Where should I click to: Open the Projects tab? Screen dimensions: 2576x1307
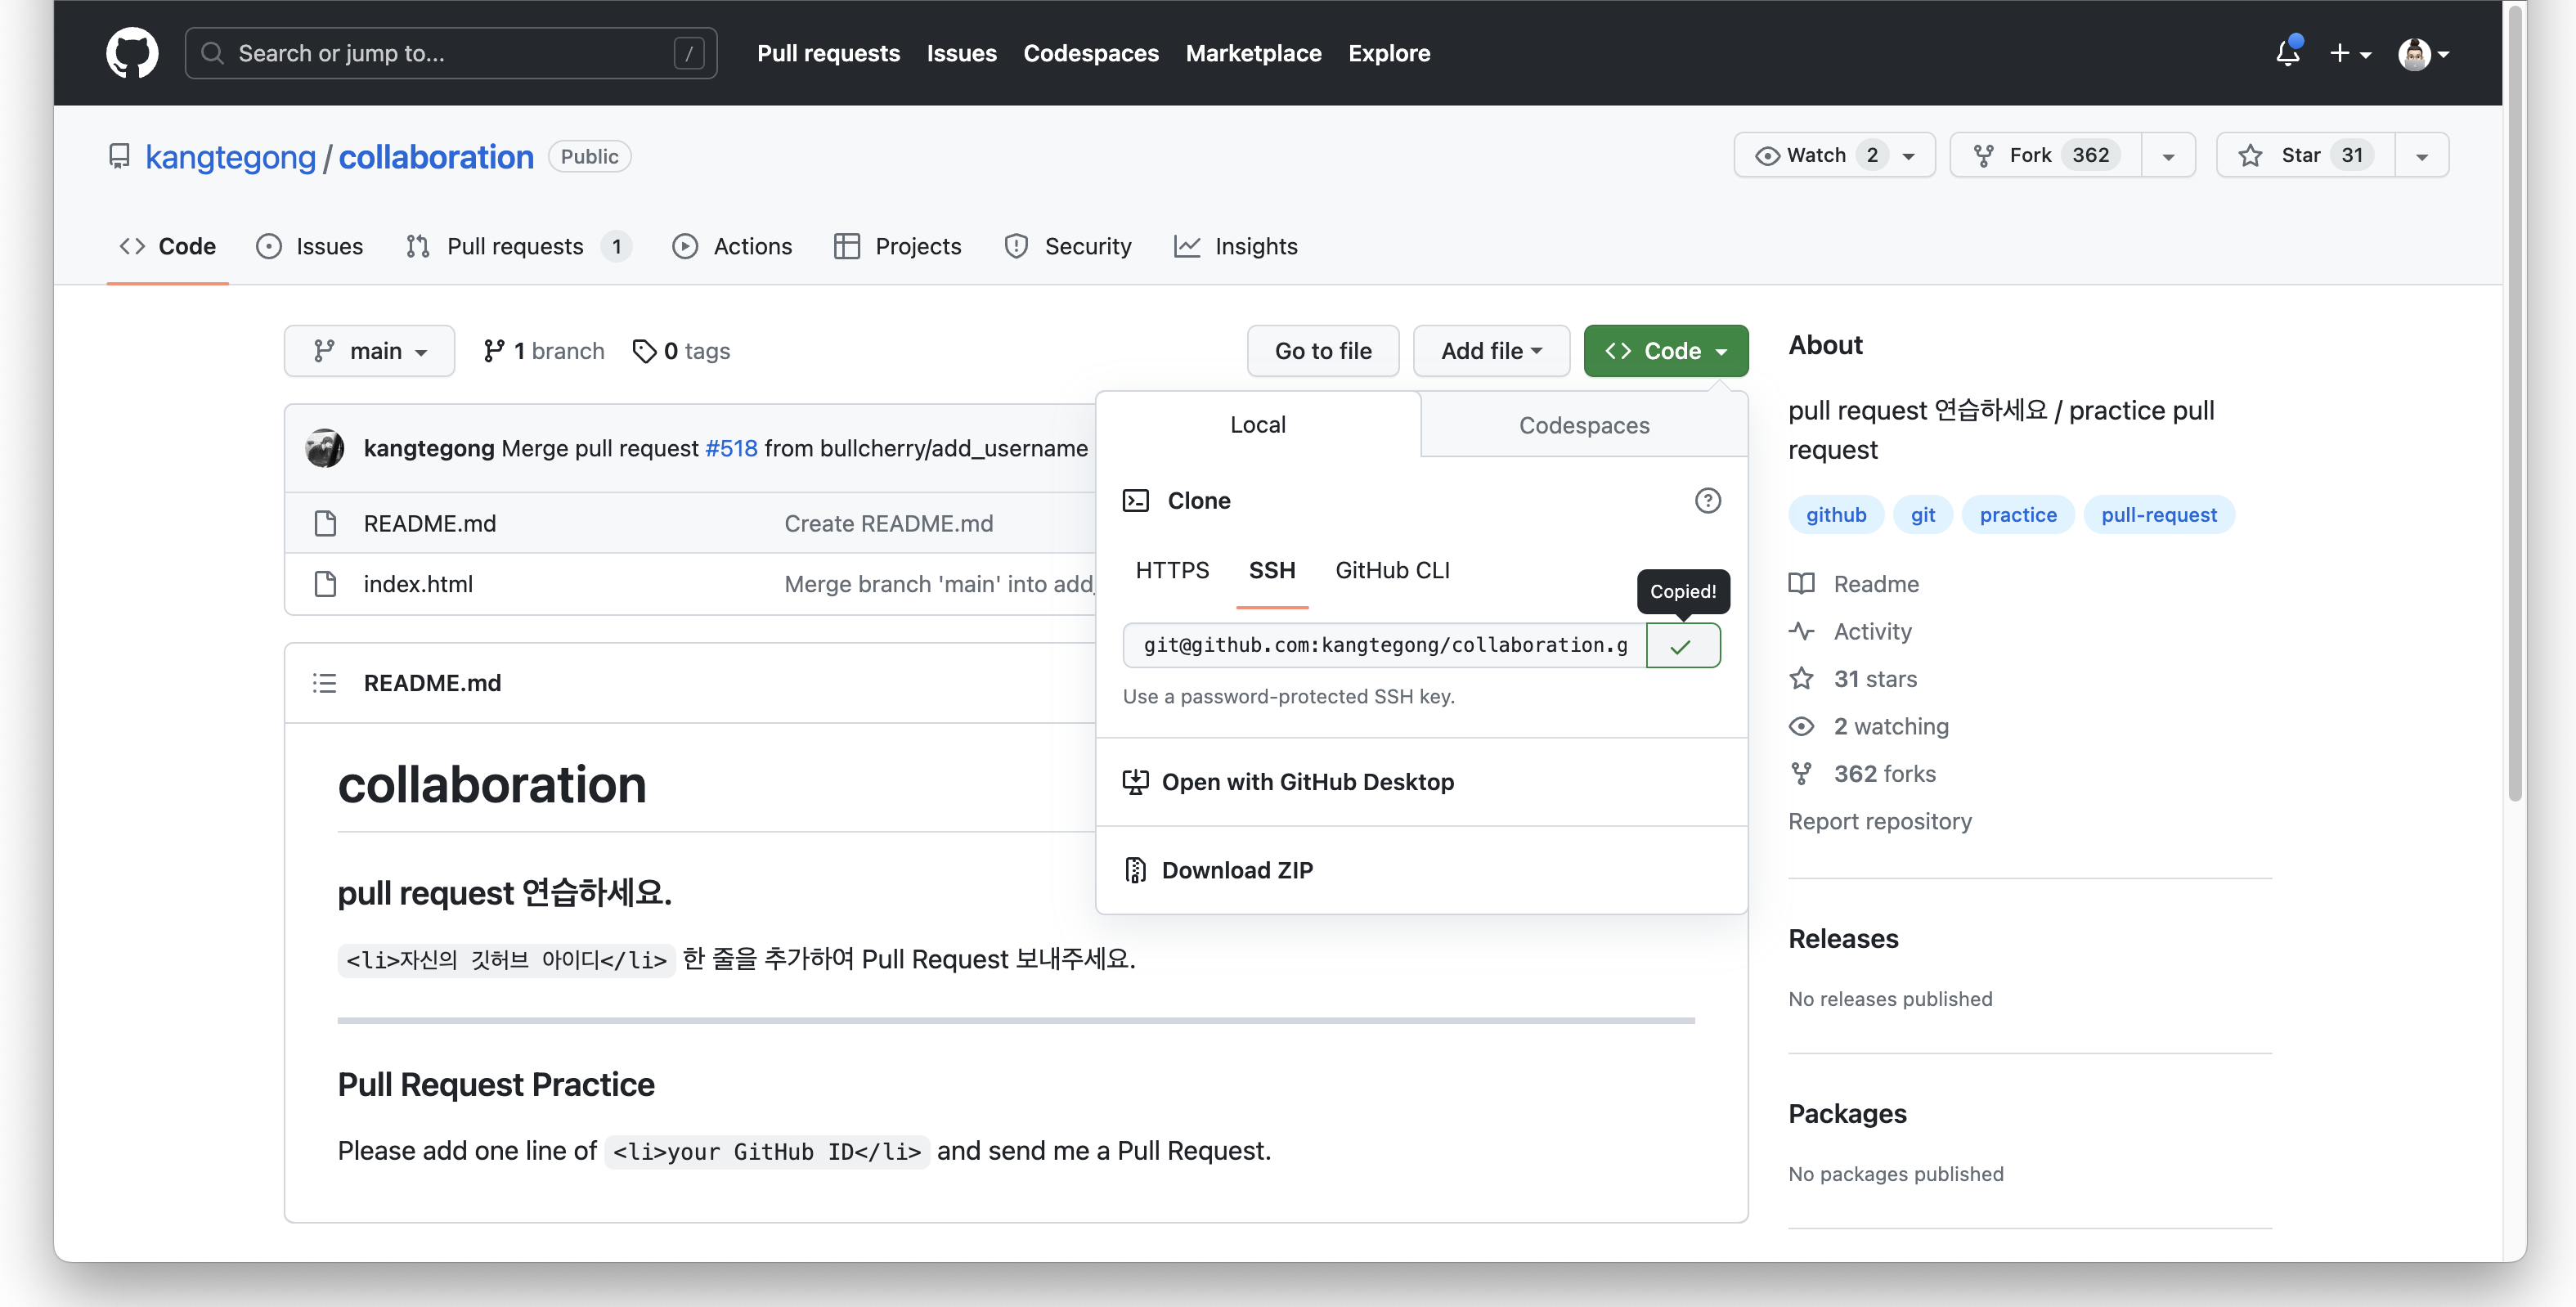pyautogui.click(x=898, y=246)
